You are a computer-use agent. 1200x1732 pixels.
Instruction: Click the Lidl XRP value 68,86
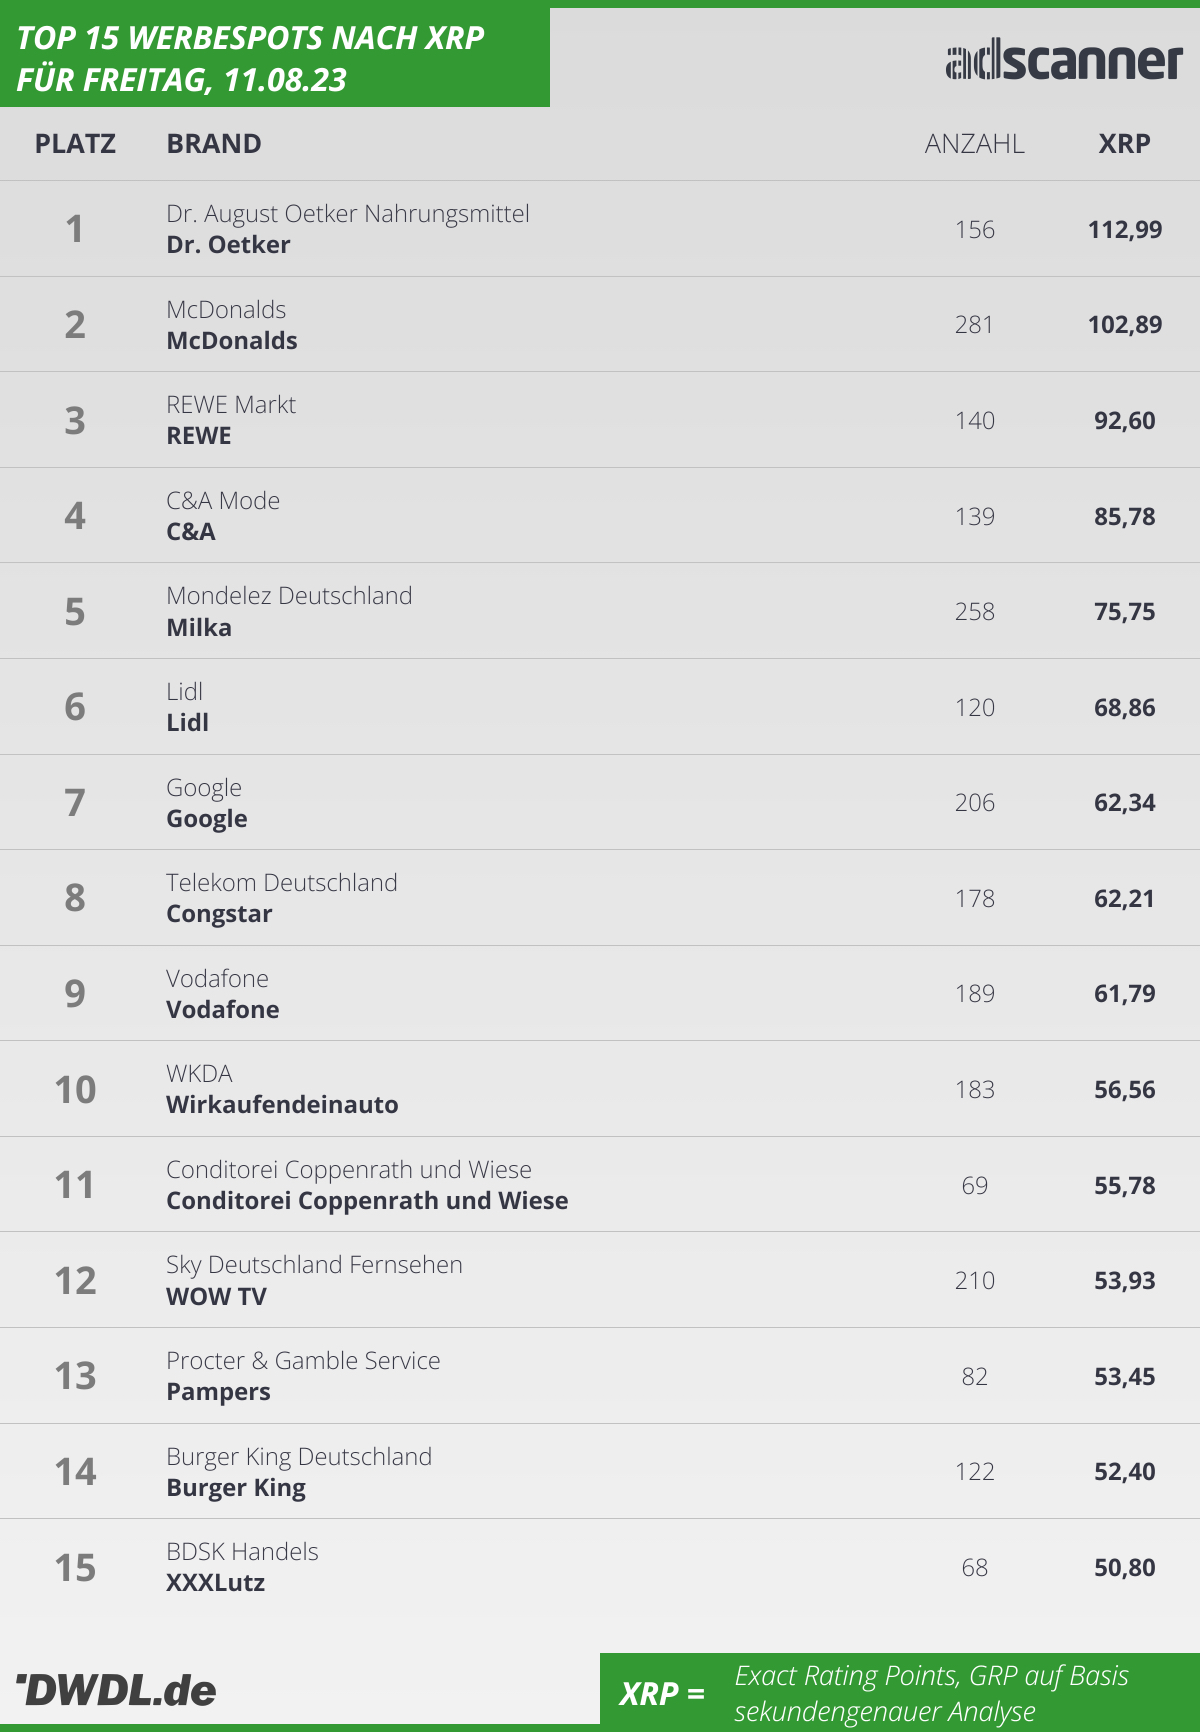point(1124,708)
